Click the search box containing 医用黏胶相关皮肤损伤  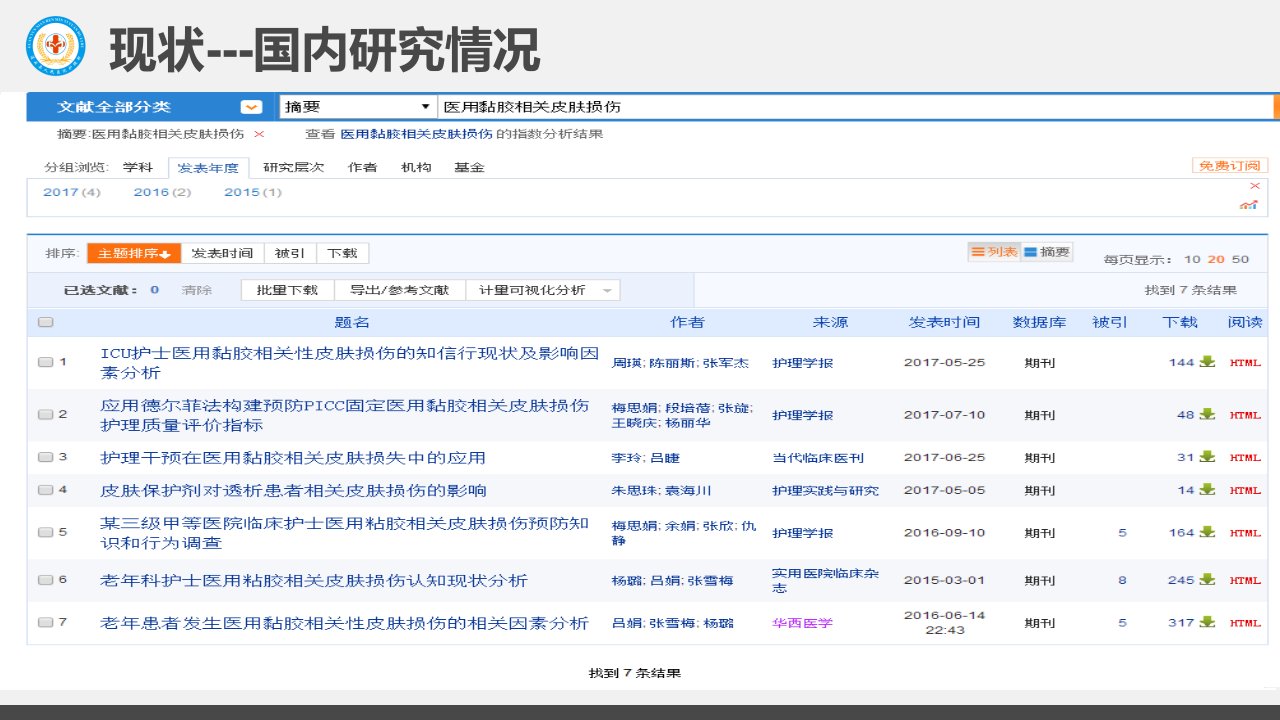(855, 107)
